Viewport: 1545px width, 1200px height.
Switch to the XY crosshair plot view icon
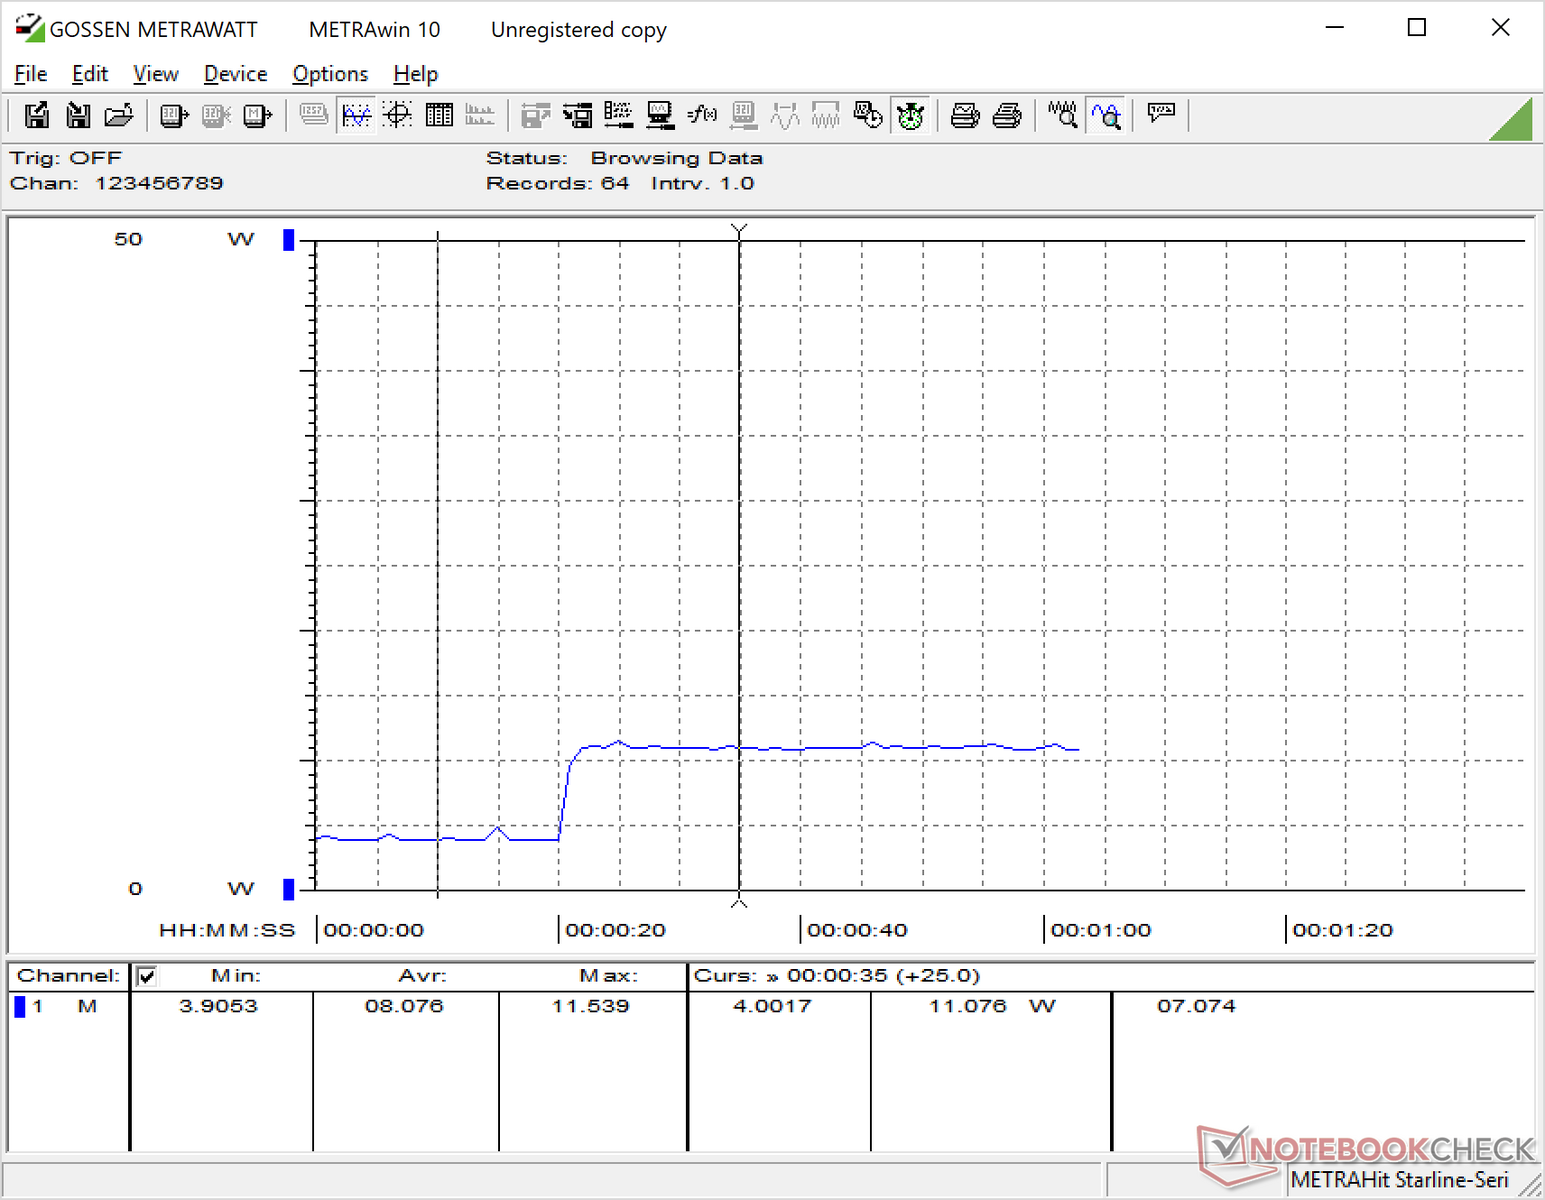coord(398,116)
